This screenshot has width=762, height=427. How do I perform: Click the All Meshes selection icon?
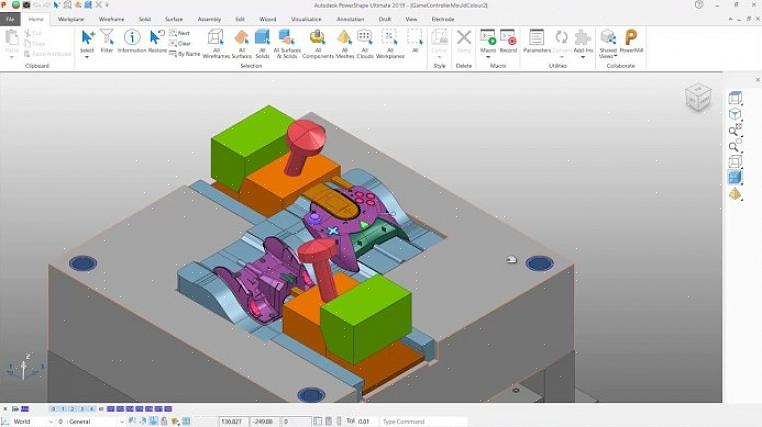[344, 41]
